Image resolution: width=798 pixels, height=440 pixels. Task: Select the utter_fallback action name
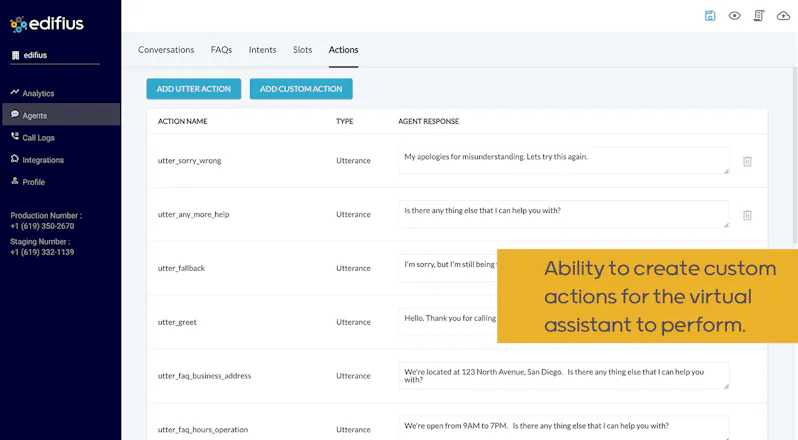[181, 268]
